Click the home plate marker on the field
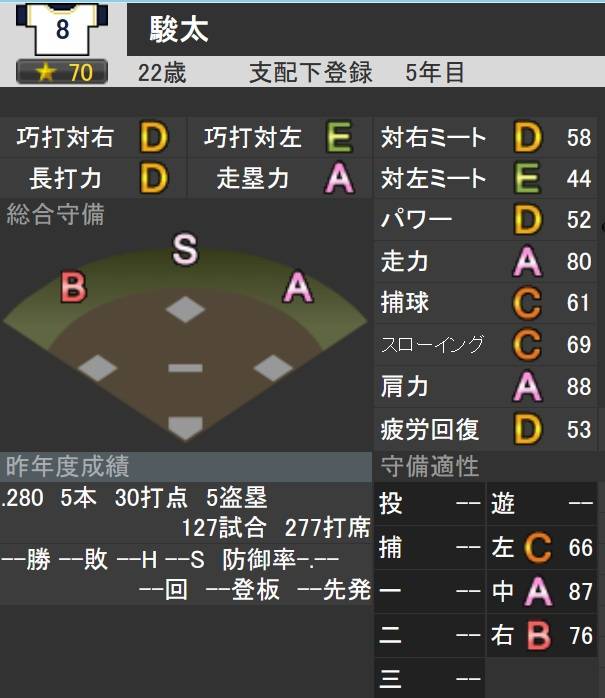605x698 pixels. coord(185,428)
